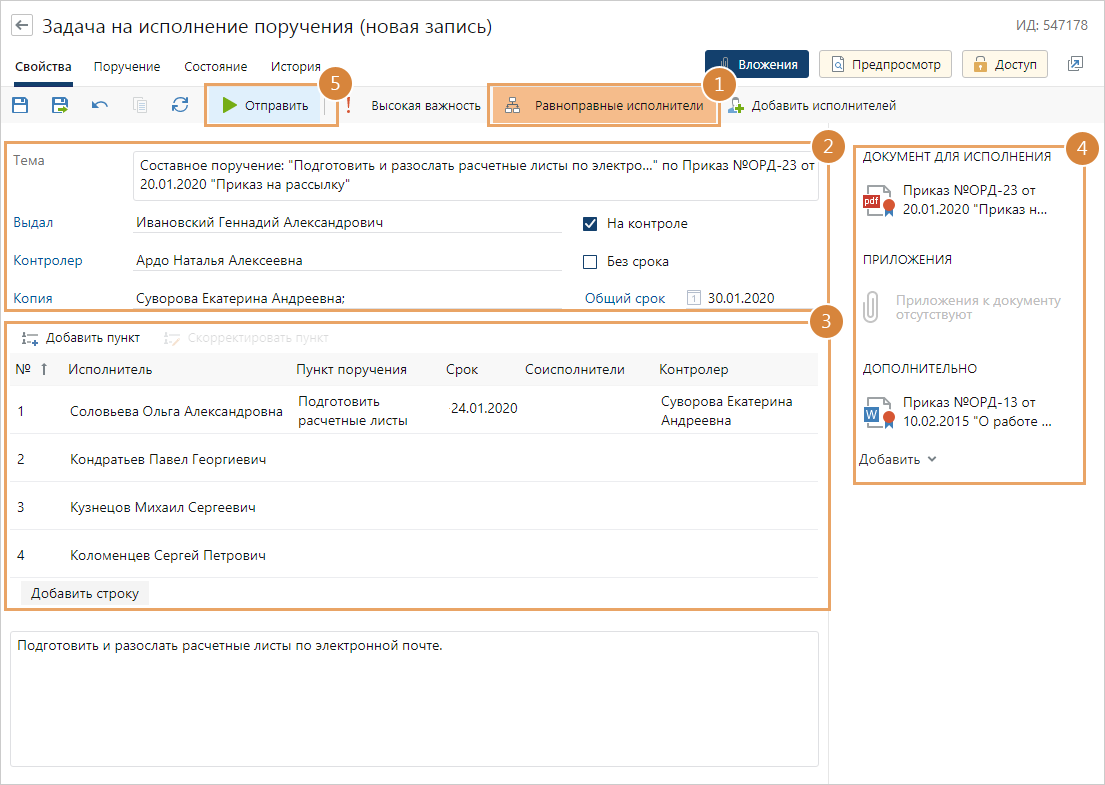This screenshot has width=1105, height=785.
Task: Open the «История» tab
Action: (x=295, y=67)
